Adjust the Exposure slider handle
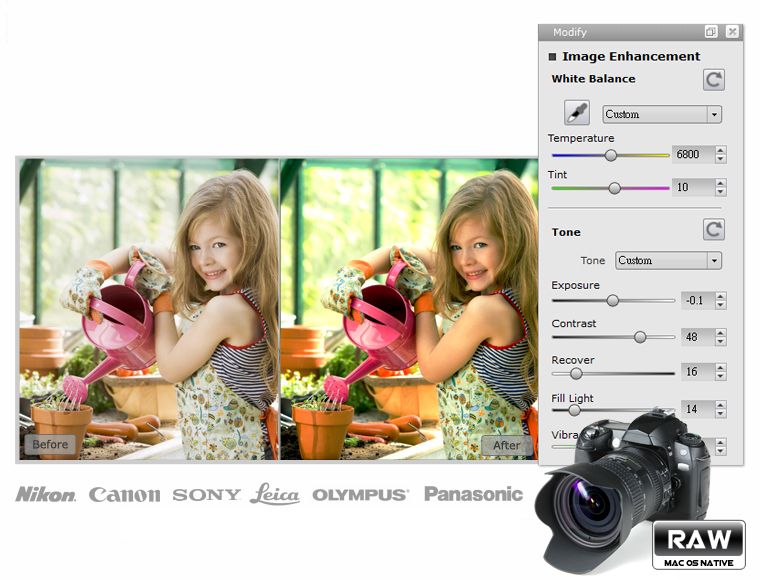 click(613, 300)
